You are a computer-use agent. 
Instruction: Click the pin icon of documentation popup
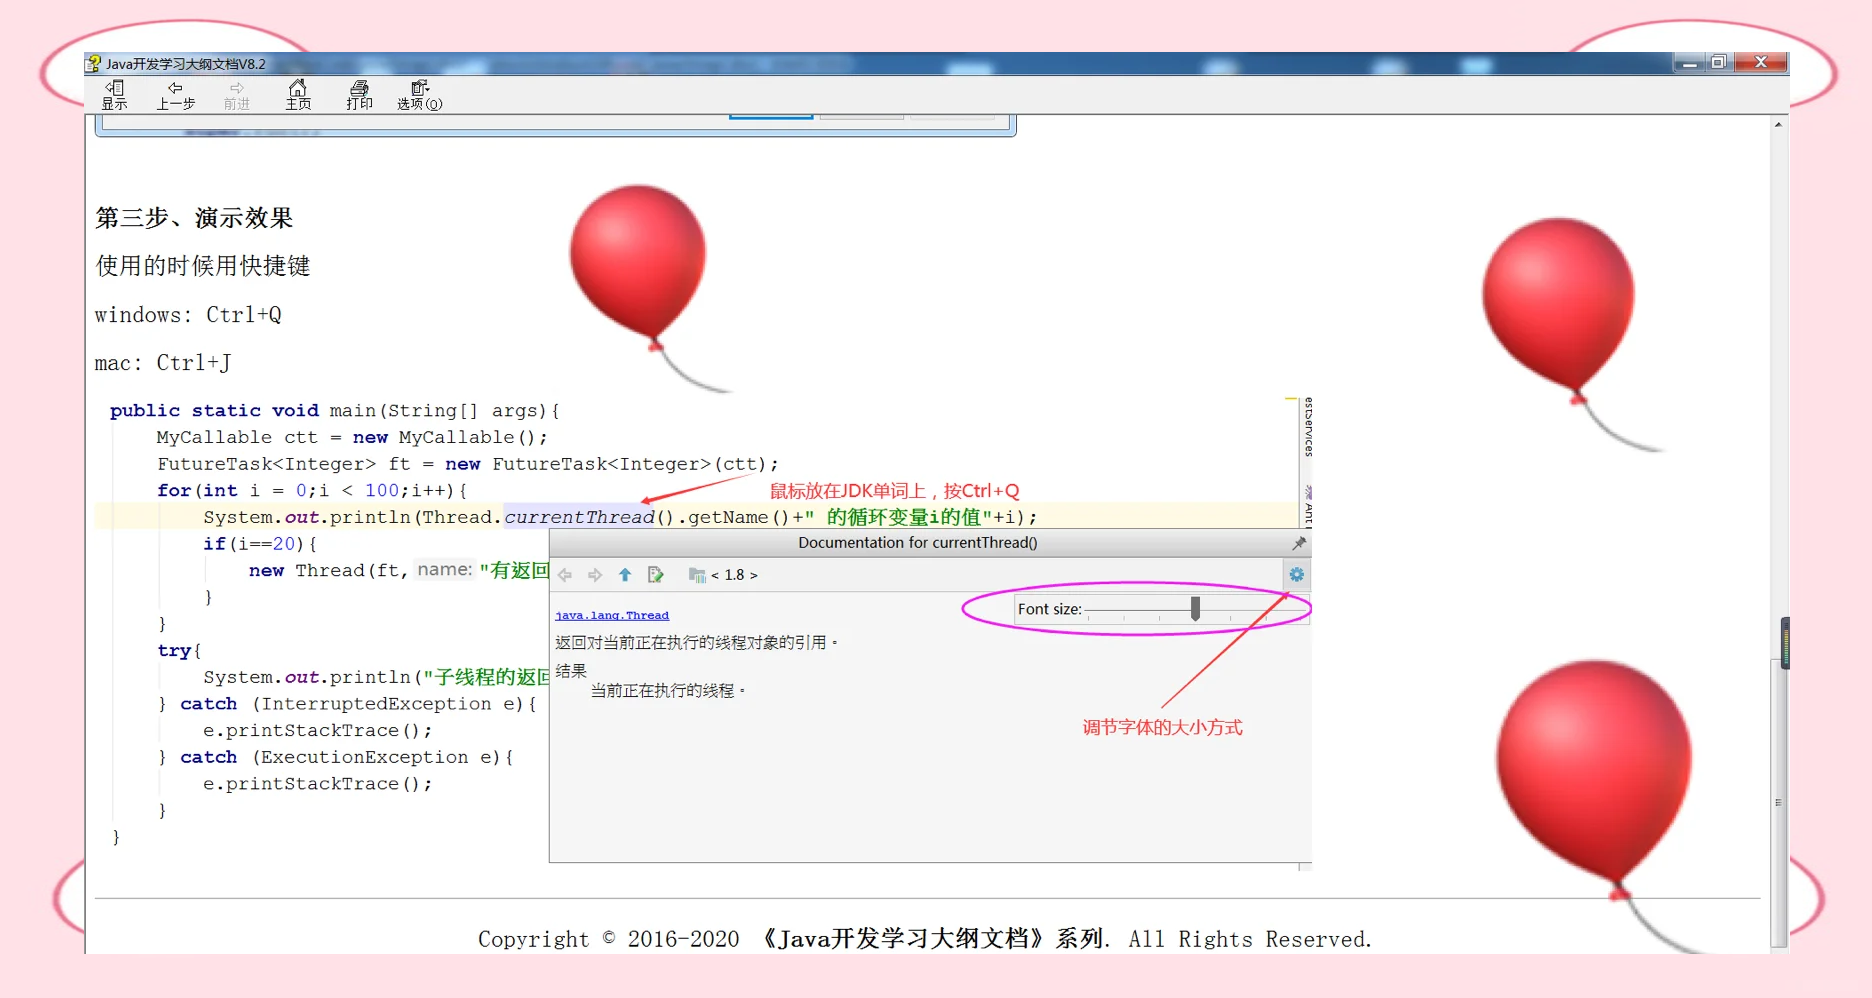point(1299,543)
